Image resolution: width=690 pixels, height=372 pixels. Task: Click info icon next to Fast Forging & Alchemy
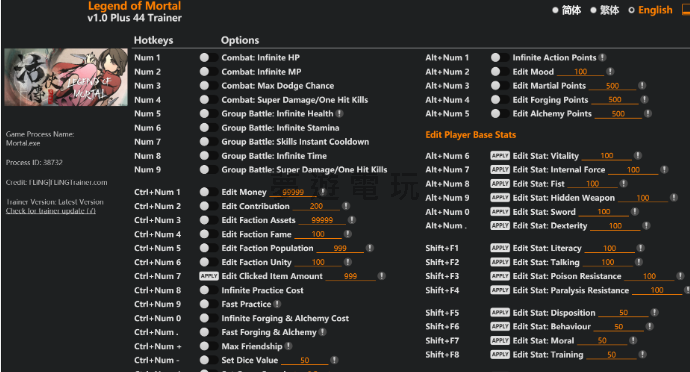[x=323, y=332]
